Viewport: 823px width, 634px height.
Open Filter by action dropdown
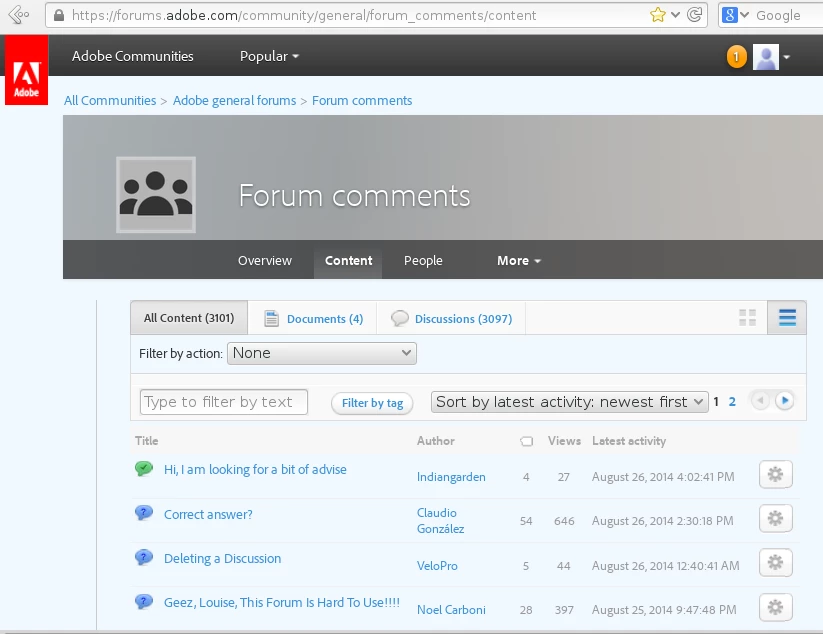point(322,353)
